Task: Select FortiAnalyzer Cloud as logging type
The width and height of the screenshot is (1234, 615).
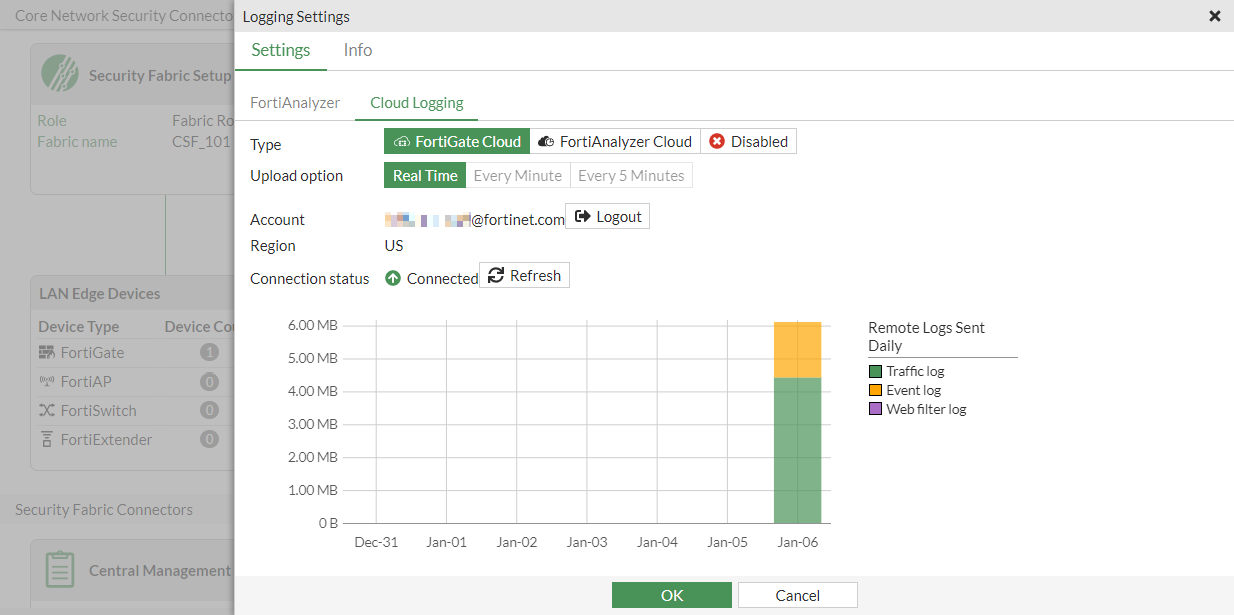Action: (x=614, y=140)
